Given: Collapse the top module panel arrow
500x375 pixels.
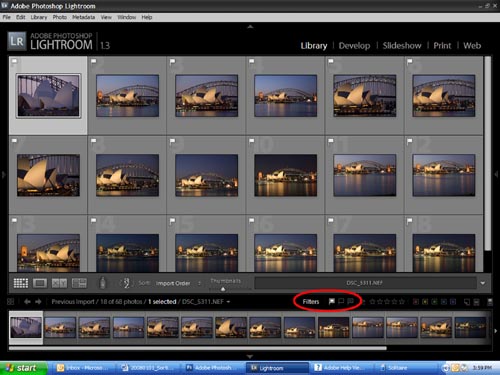Looking at the screenshot, I should (250, 27).
